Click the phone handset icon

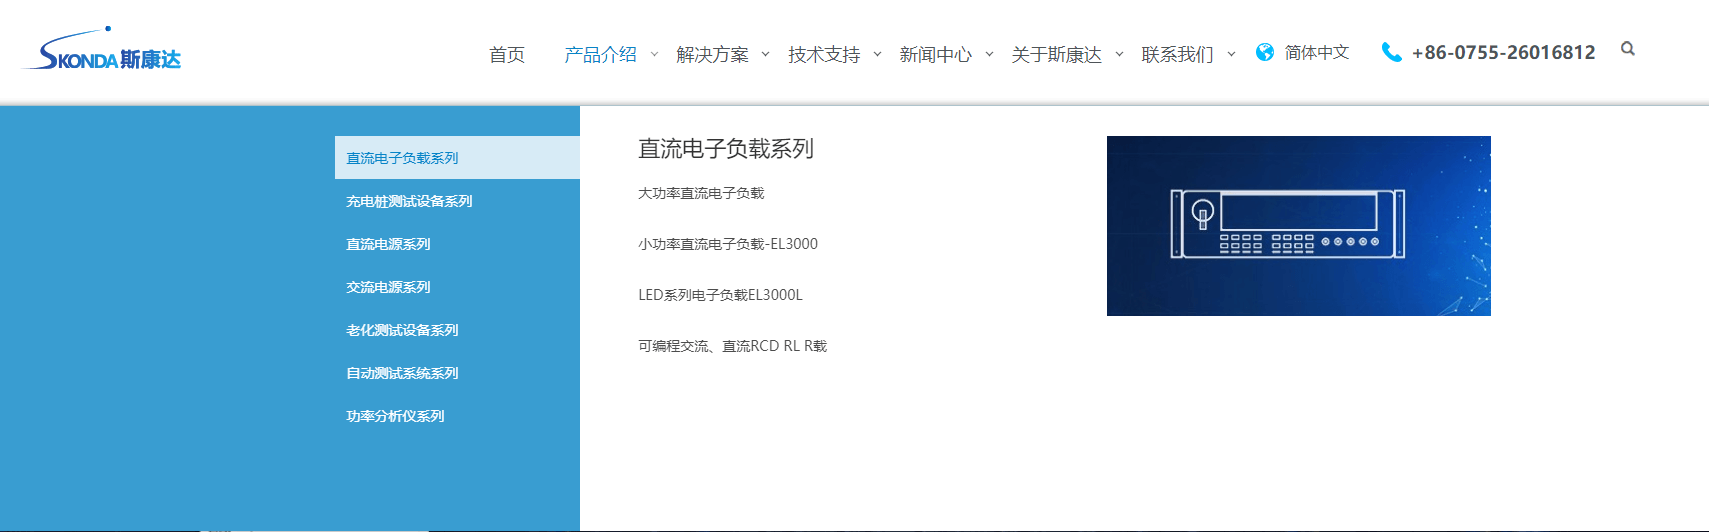pos(1390,52)
